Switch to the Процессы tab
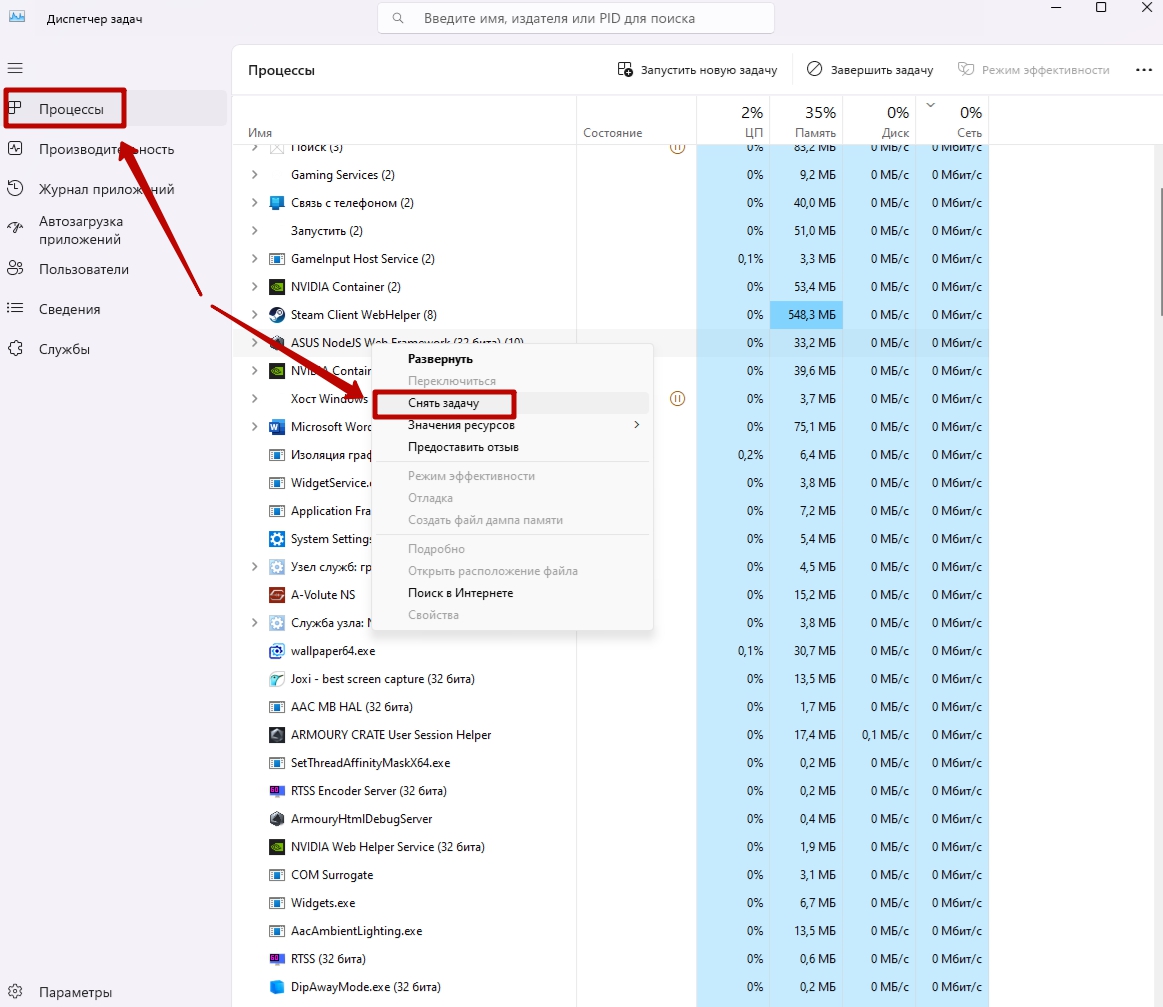Image resolution: width=1163 pixels, height=1007 pixels. (x=115, y=108)
